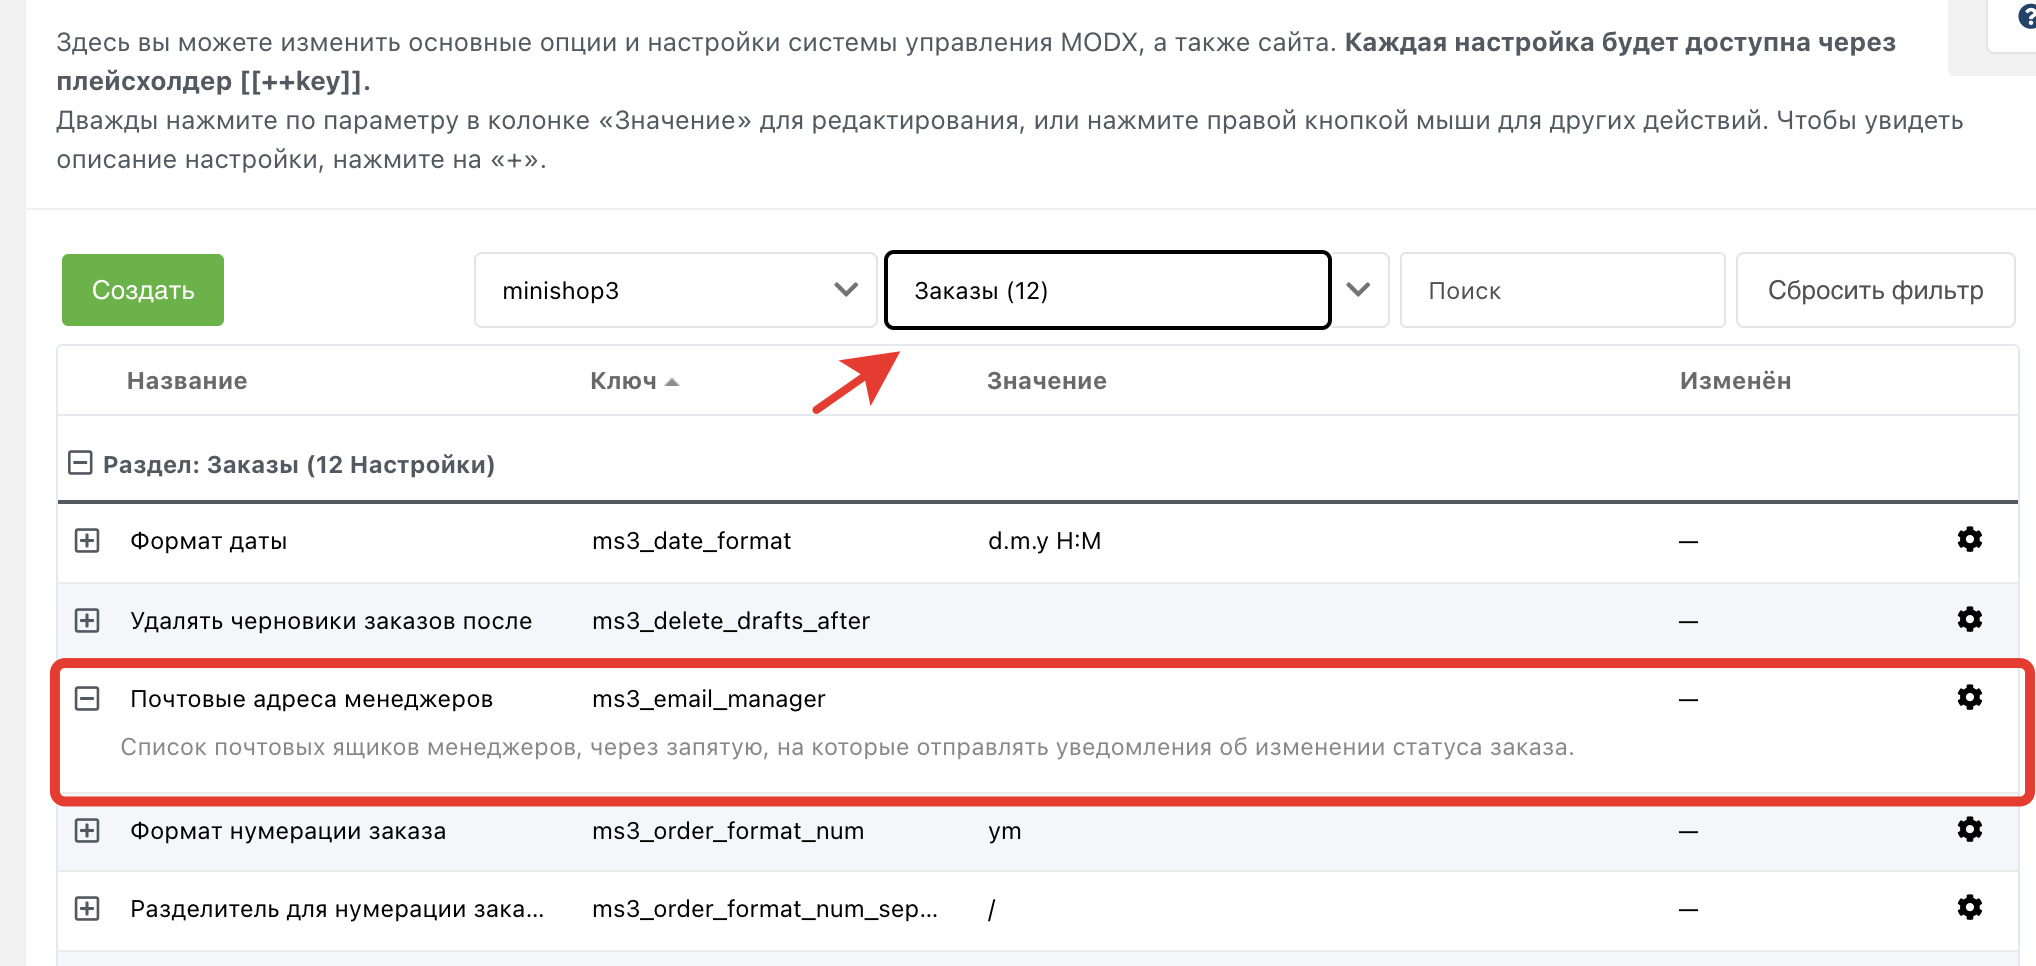Open gear menu for ms3_email_manager

point(1969,698)
